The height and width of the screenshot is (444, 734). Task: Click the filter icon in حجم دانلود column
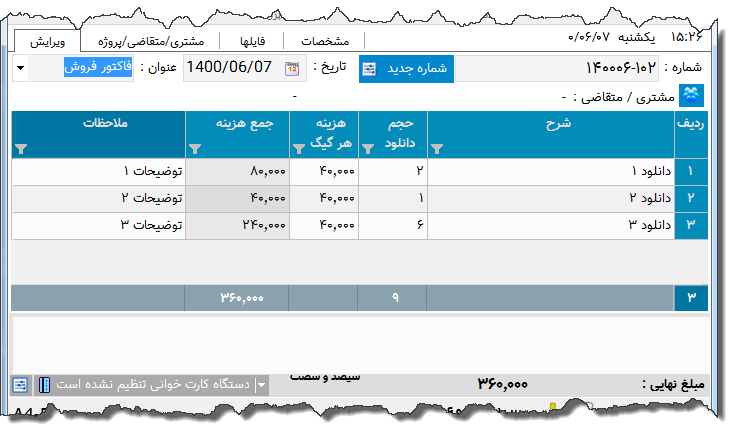[366, 147]
